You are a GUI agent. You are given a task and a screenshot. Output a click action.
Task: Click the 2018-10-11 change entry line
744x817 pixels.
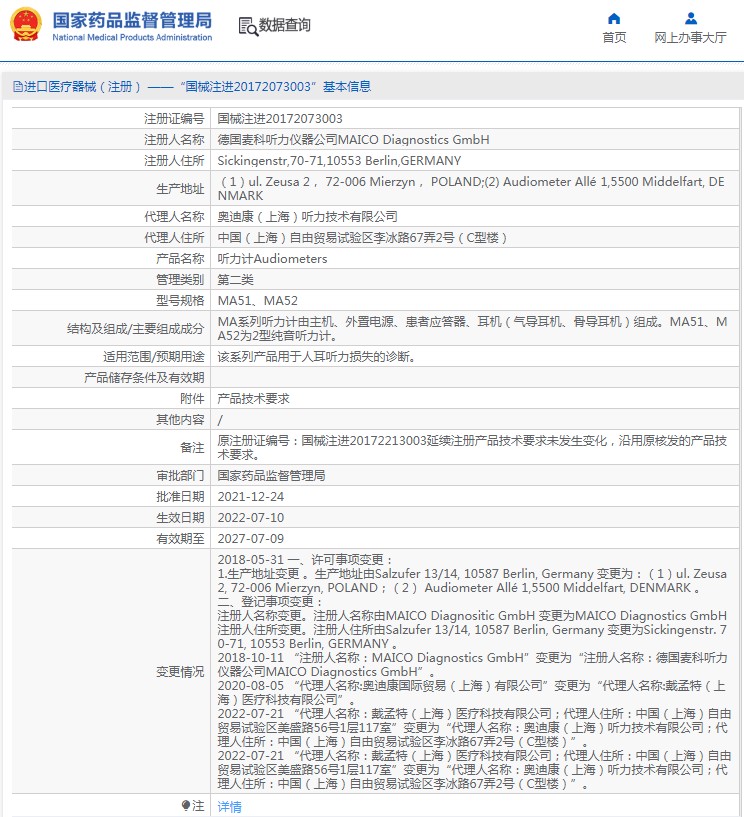[x=472, y=665]
